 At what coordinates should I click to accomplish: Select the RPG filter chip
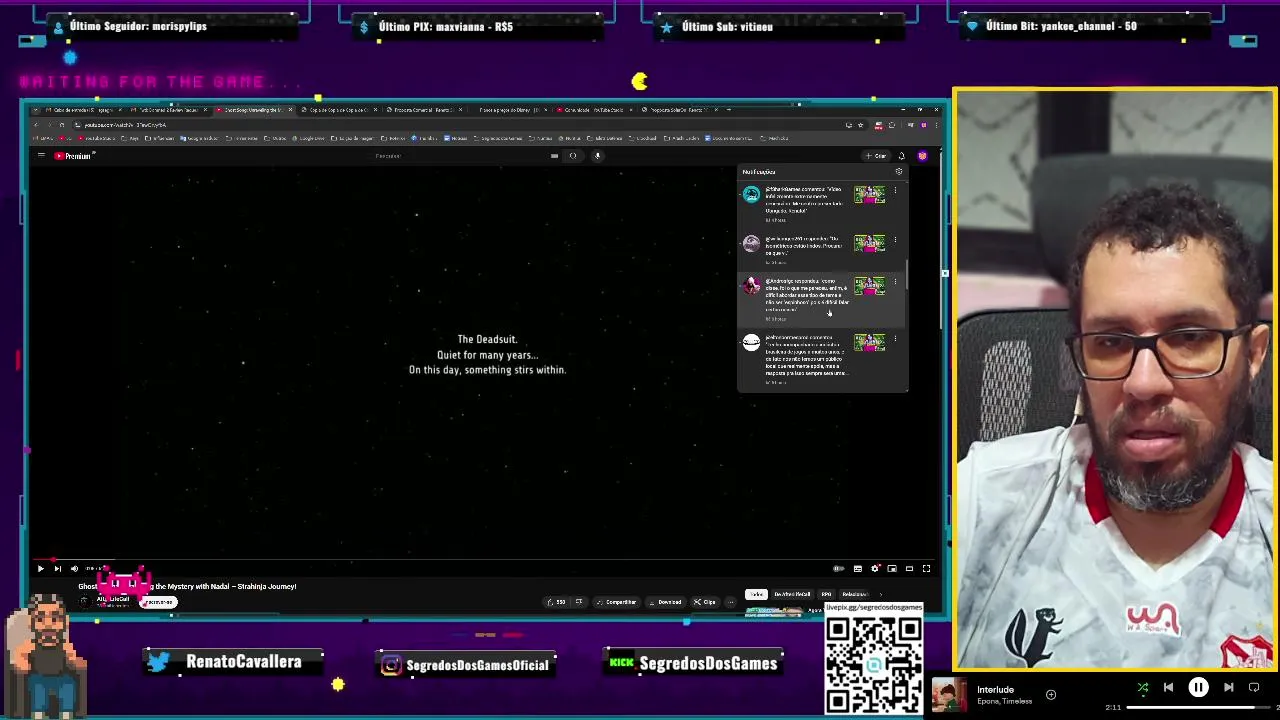826,594
